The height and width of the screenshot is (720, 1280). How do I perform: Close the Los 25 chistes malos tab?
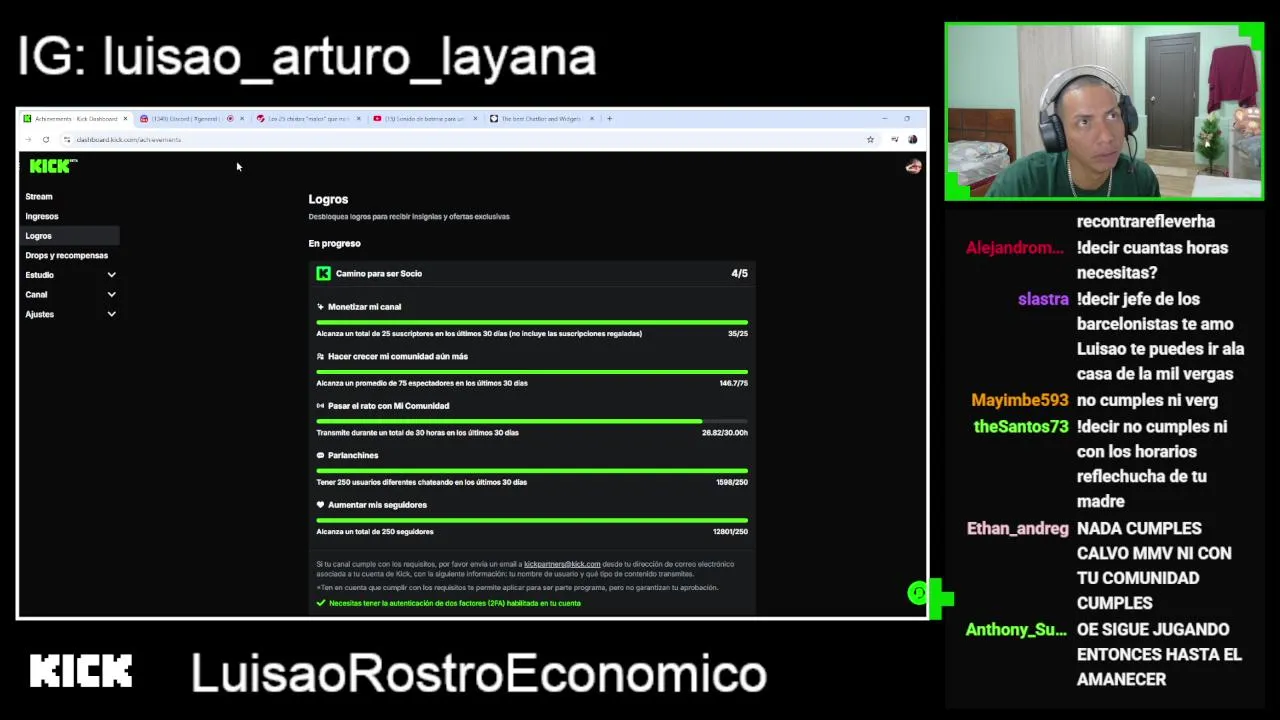(x=358, y=118)
